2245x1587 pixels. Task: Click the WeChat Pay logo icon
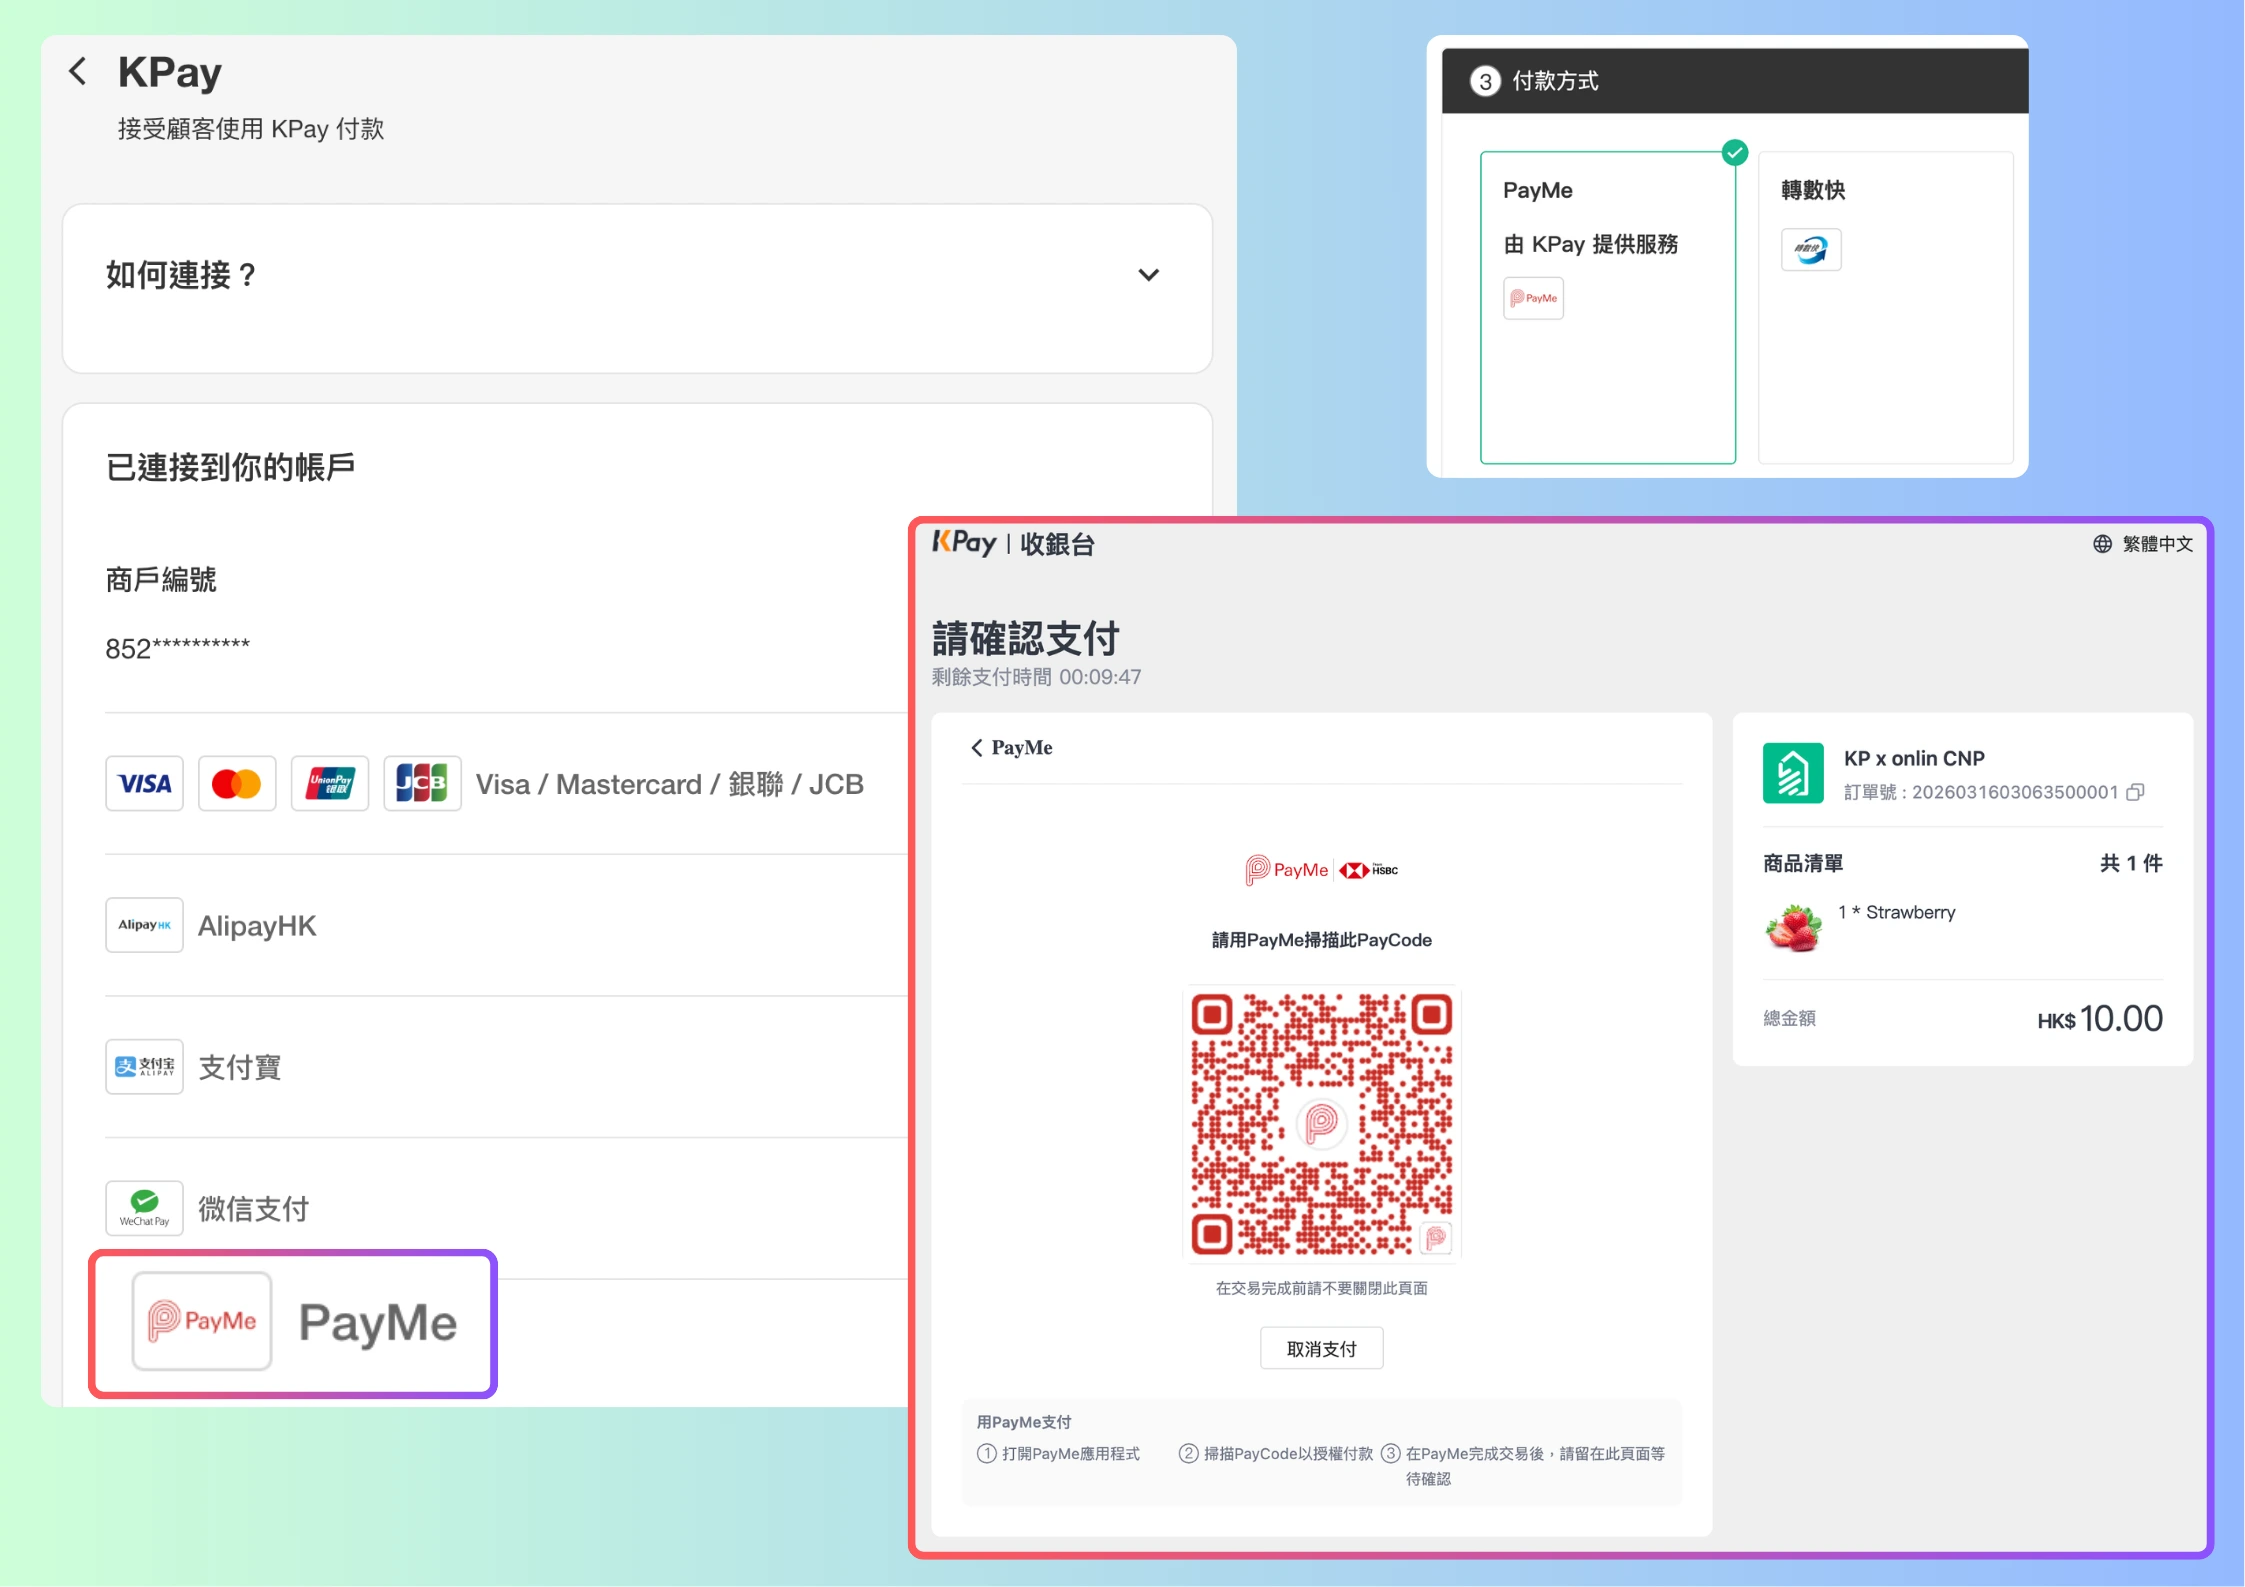(x=144, y=1208)
